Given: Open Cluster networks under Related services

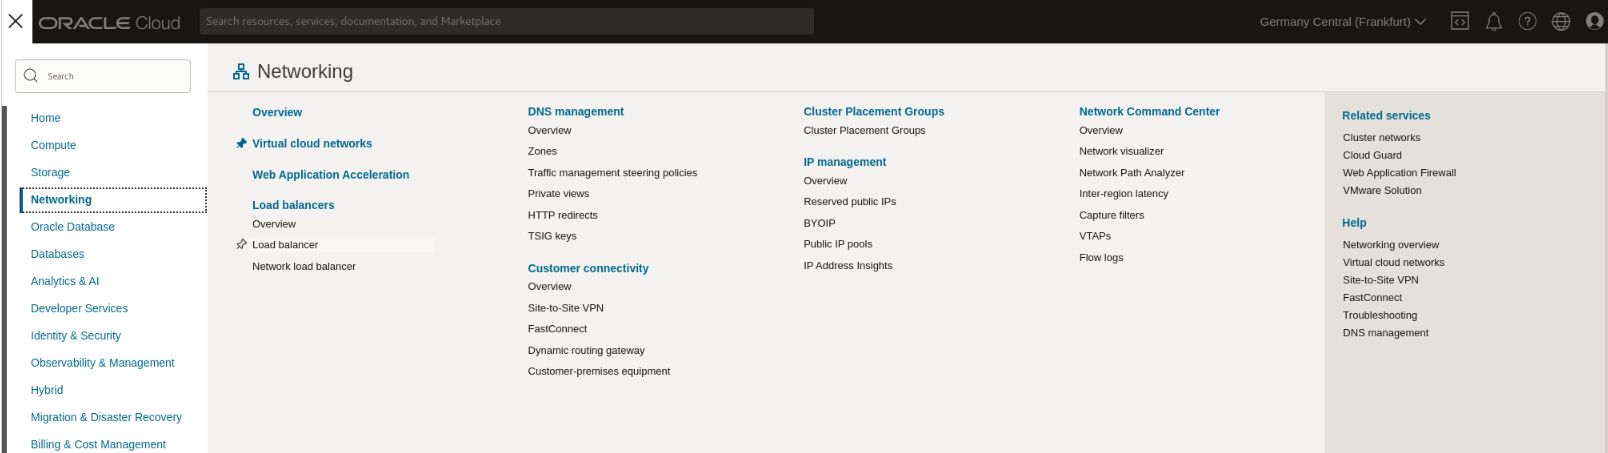Looking at the screenshot, I should (1381, 138).
